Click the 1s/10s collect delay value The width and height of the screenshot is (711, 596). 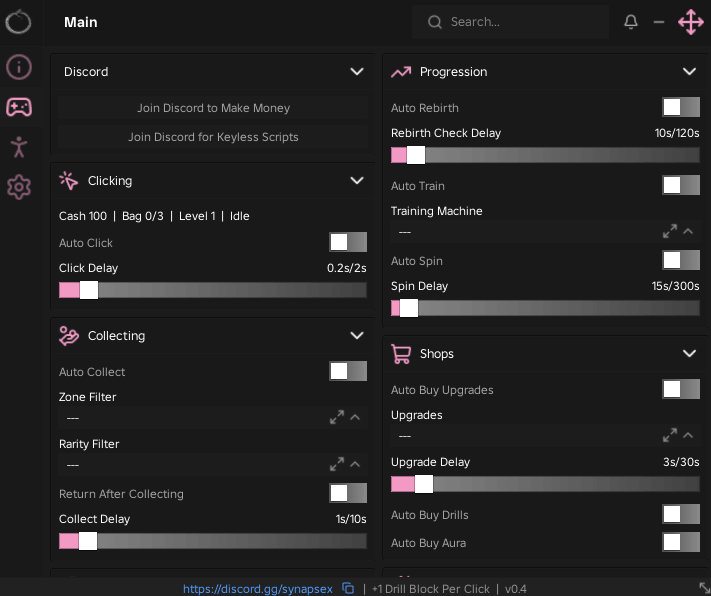(351, 519)
